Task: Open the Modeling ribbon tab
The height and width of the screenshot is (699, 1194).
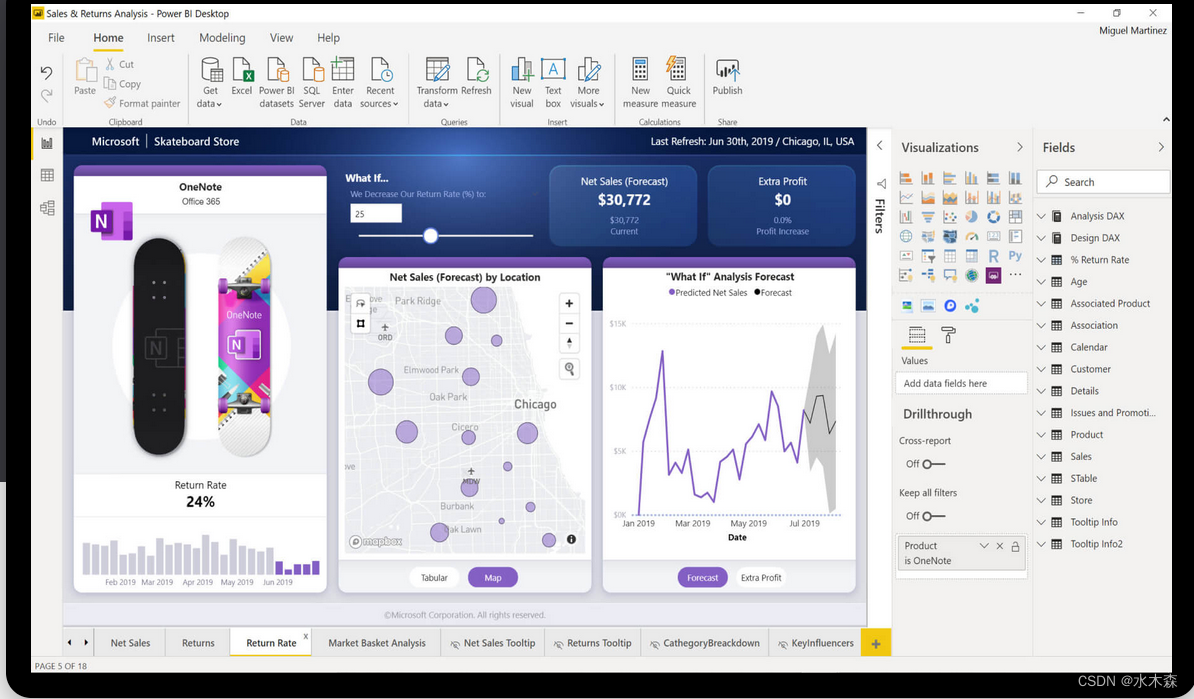Action: coord(222,37)
